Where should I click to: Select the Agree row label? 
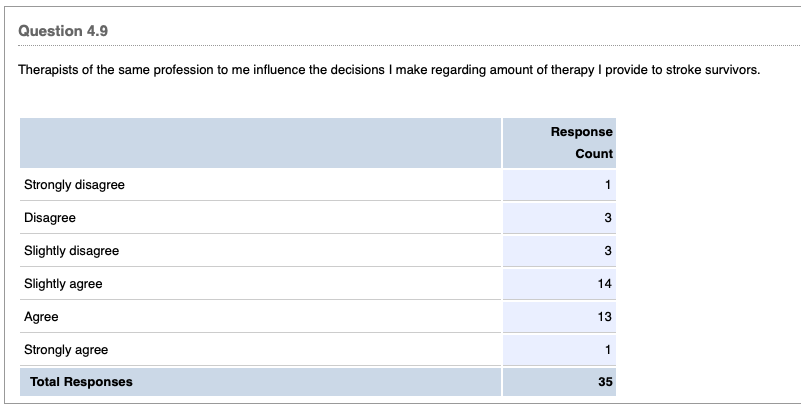[x=41, y=317]
